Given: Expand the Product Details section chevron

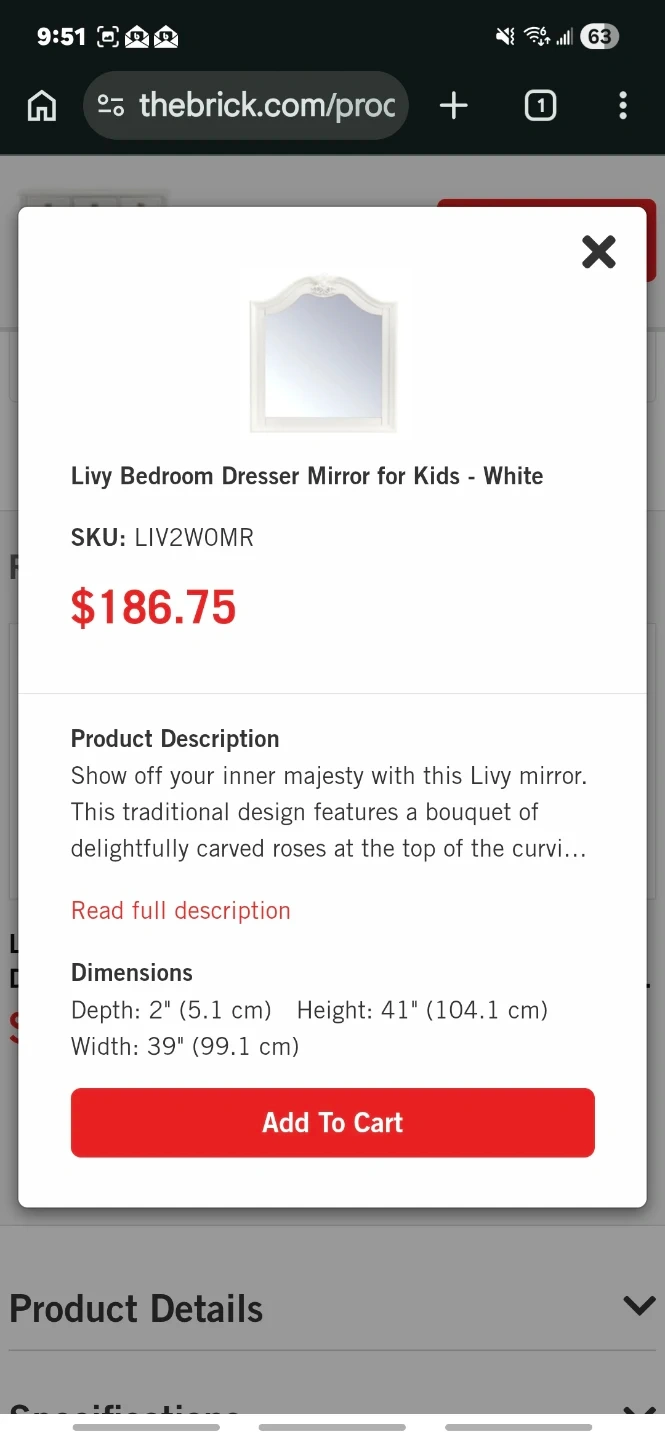Looking at the screenshot, I should click(638, 1306).
